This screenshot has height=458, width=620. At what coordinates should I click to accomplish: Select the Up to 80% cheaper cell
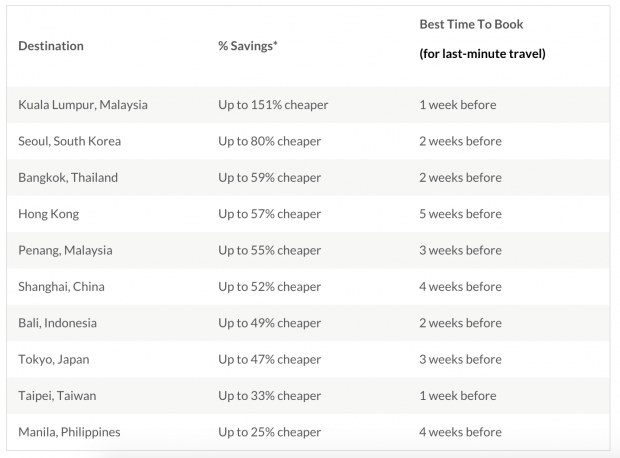(270, 141)
